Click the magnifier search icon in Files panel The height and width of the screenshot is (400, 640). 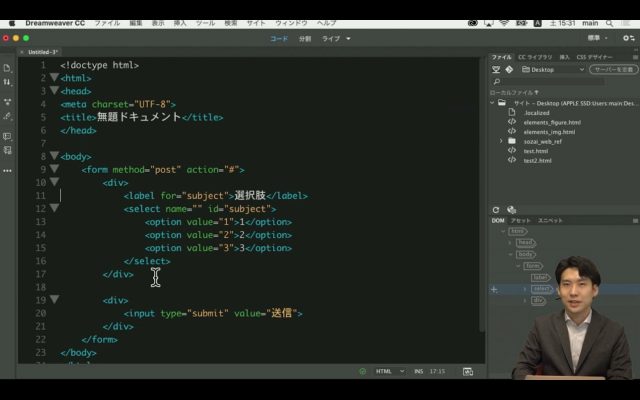(496, 82)
